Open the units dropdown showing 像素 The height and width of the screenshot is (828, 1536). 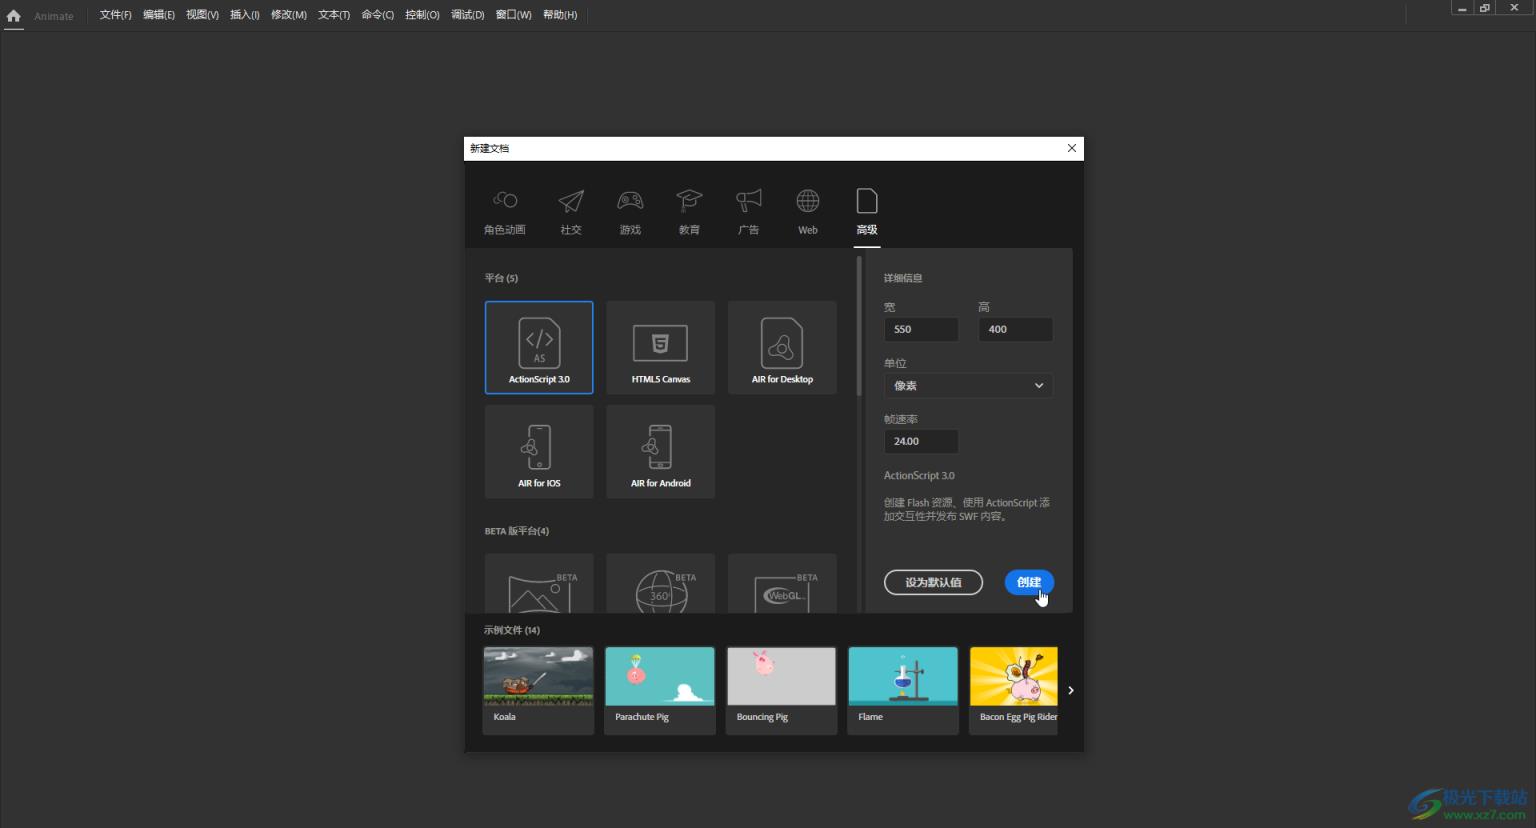968,385
